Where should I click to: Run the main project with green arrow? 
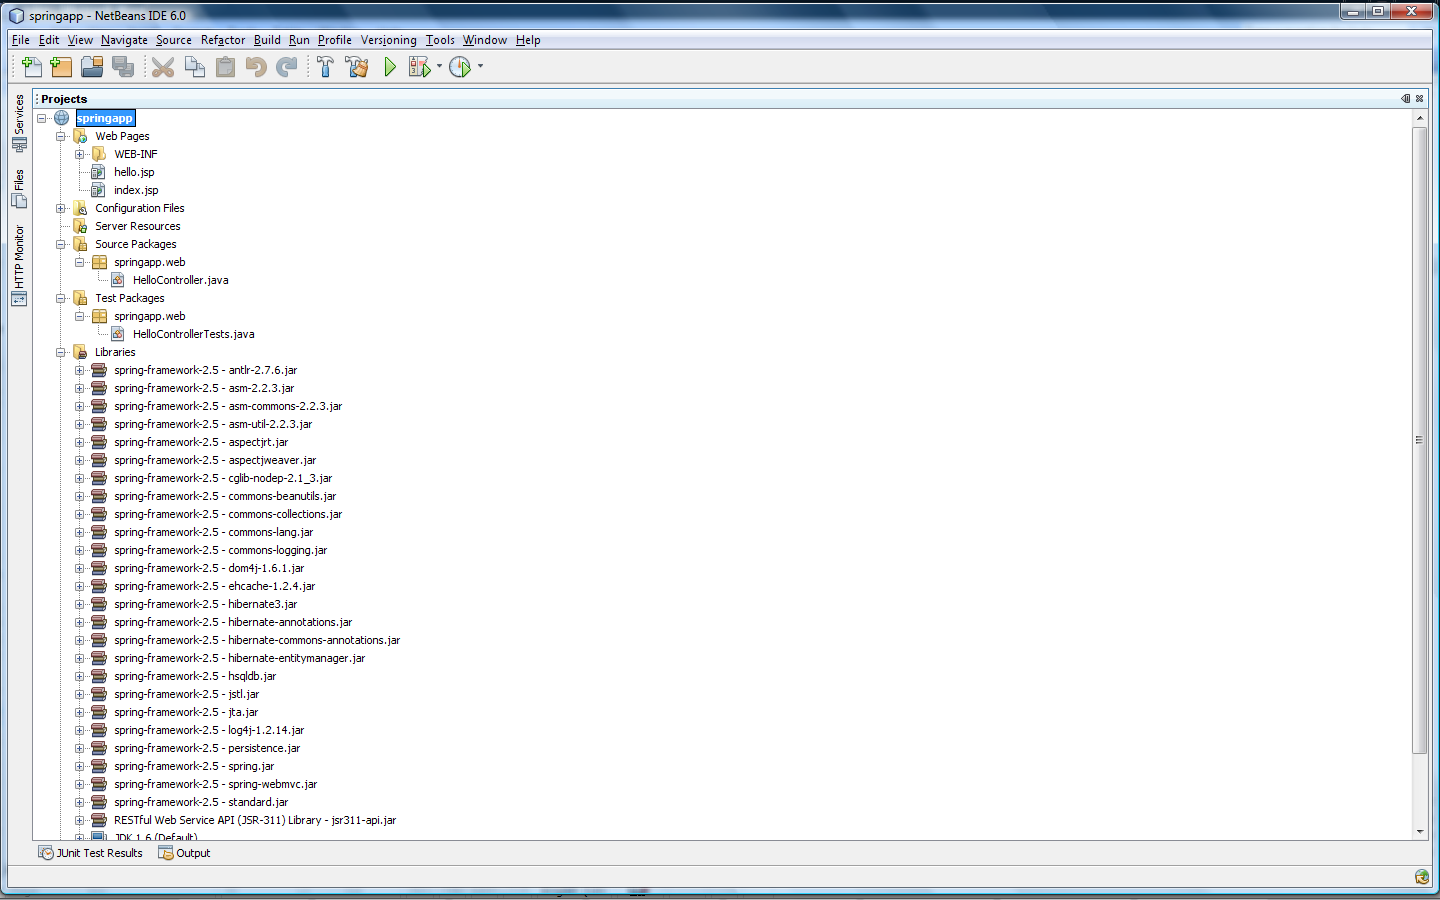coord(390,67)
